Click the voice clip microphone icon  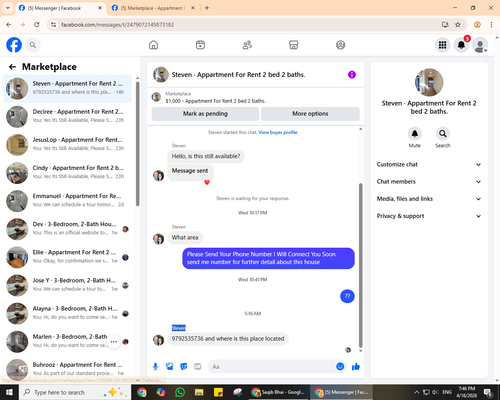click(x=155, y=367)
